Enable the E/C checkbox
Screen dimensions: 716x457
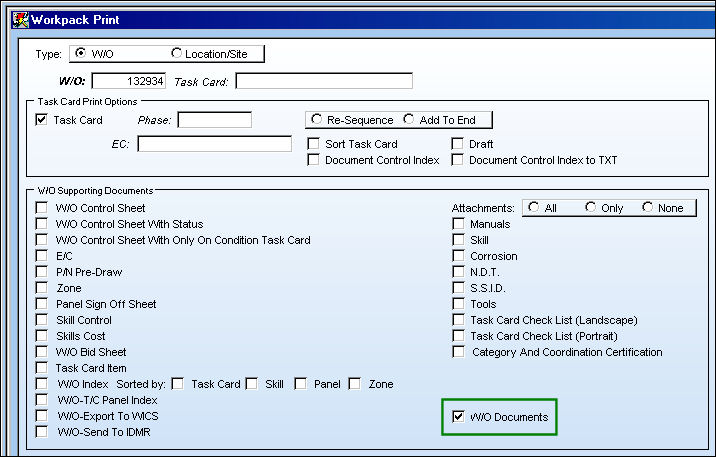[x=42, y=256]
